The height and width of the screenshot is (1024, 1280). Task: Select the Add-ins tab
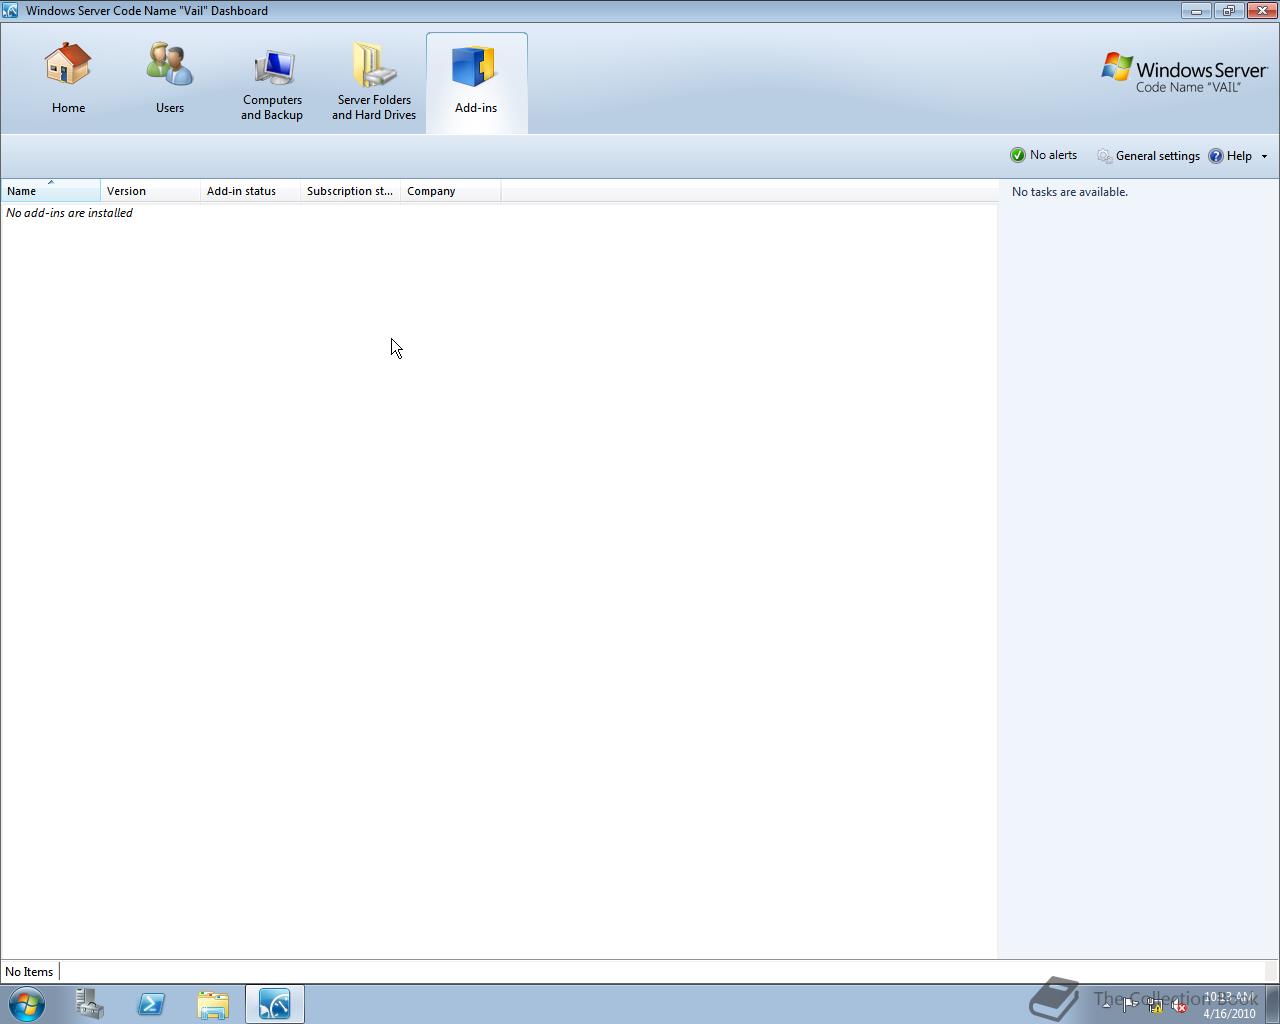point(476,82)
